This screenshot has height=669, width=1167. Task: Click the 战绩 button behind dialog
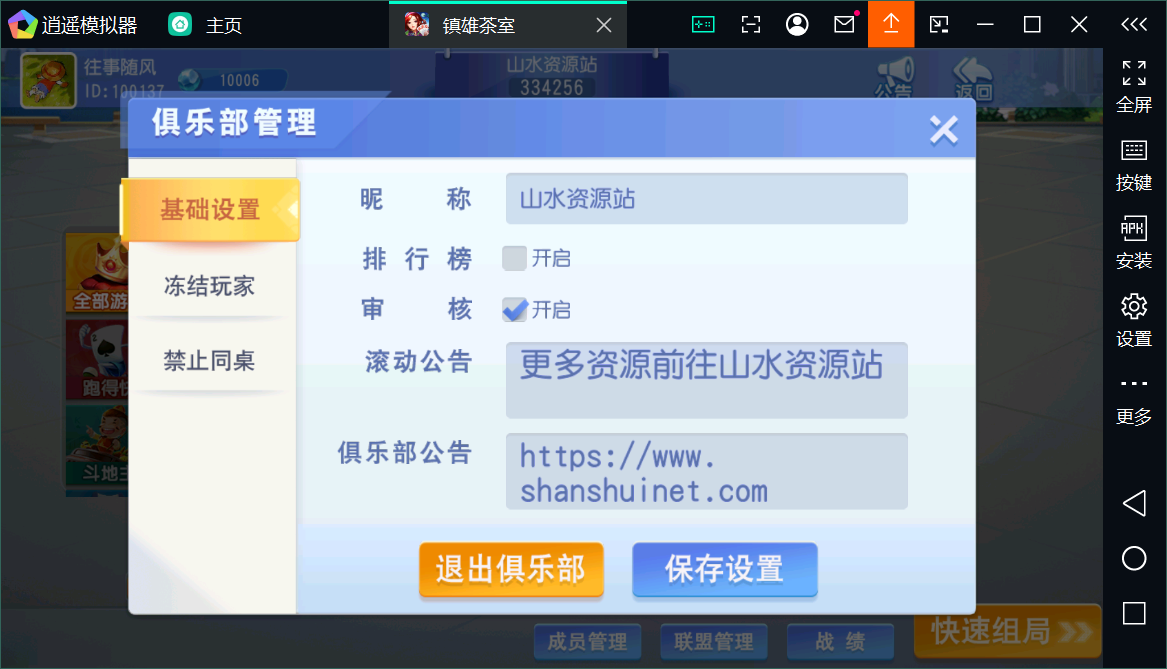pyautogui.click(x=840, y=641)
